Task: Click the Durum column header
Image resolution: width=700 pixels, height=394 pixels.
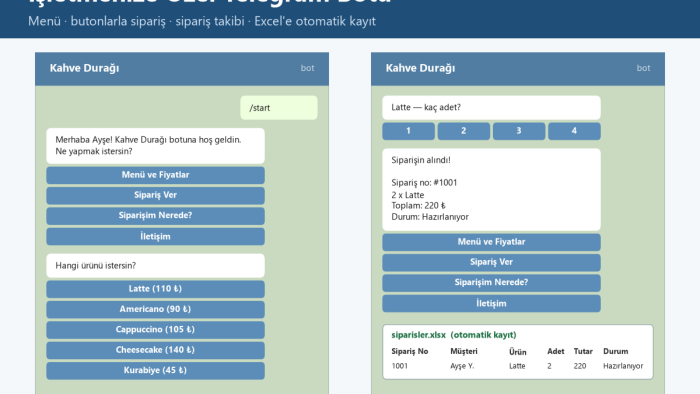Action: 616,352
